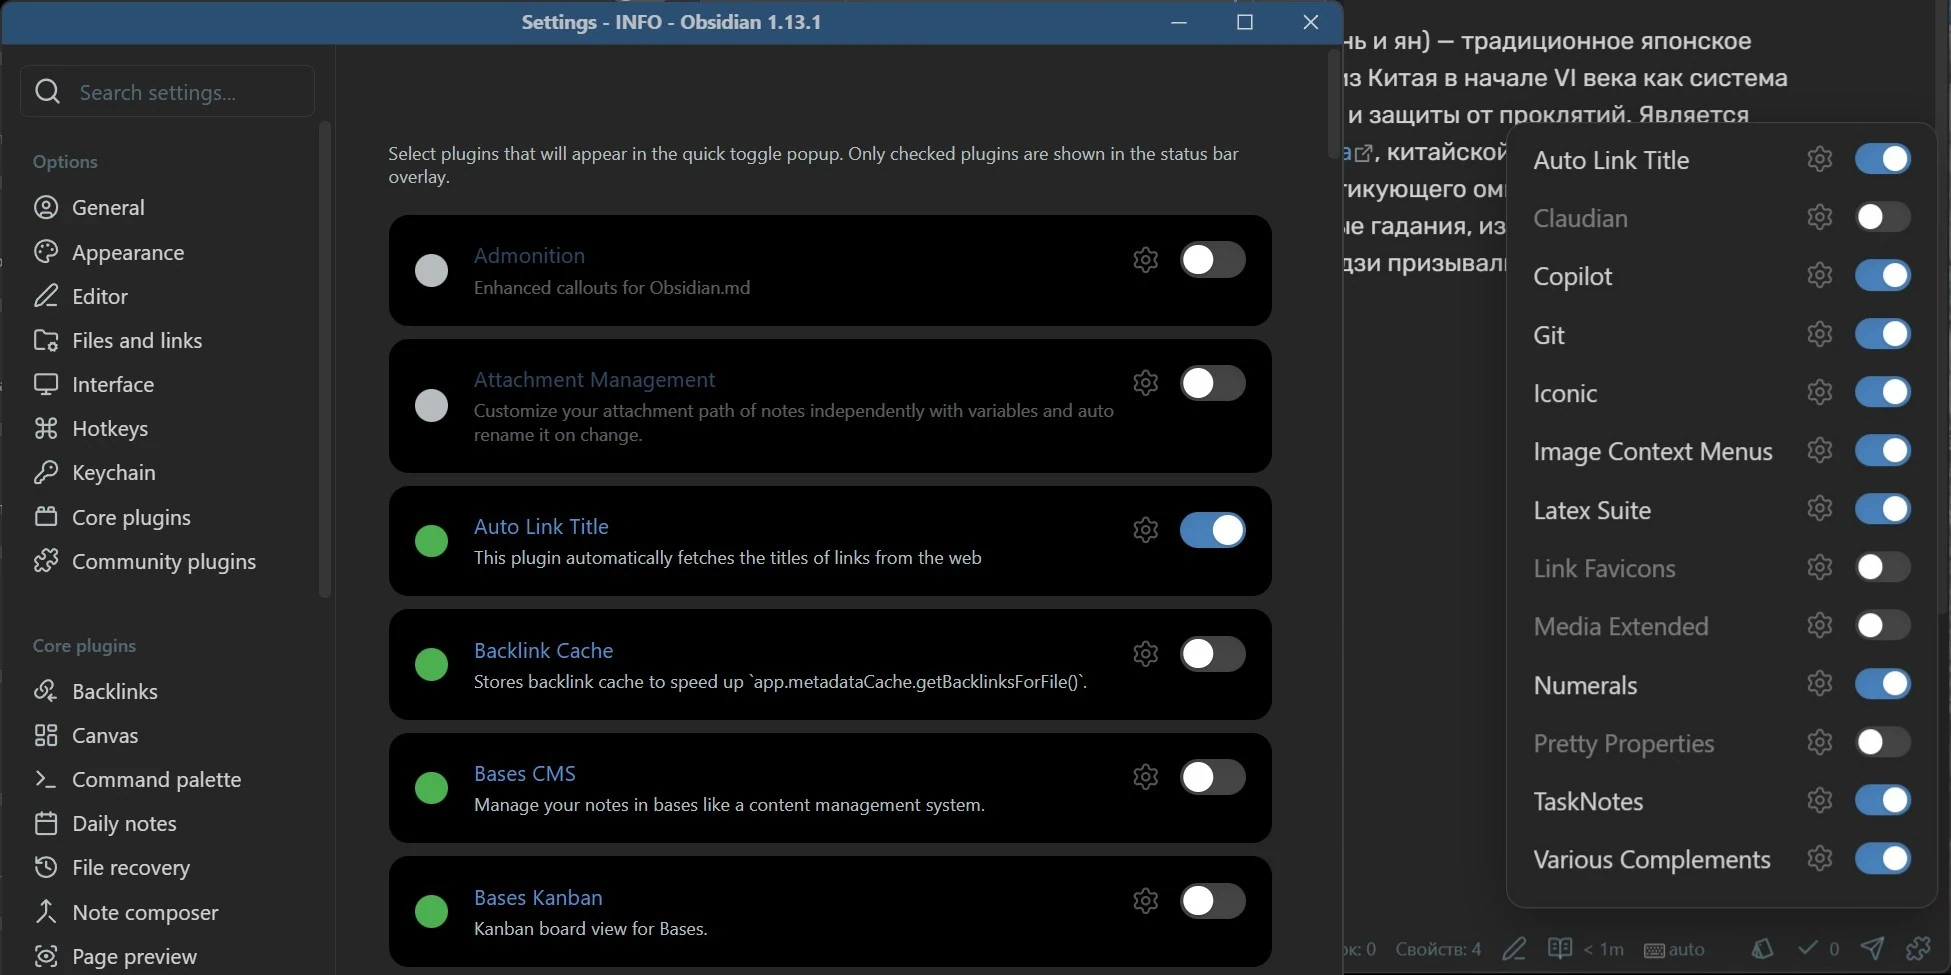Enable Bases Kanban toggle switch
The width and height of the screenshot is (1951, 975).
pyautogui.click(x=1212, y=901)
